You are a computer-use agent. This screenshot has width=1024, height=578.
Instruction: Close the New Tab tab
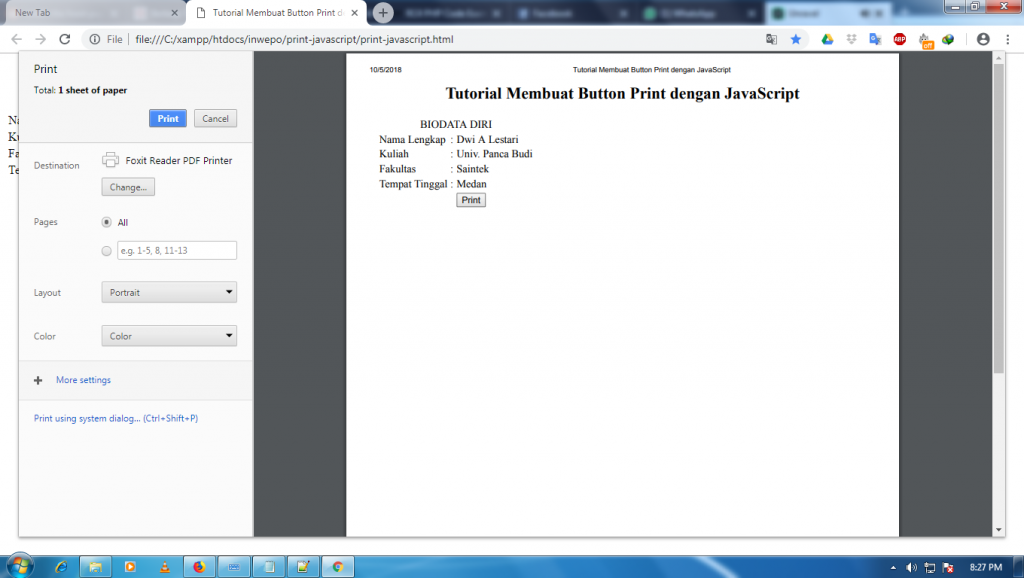pos(174,12)
